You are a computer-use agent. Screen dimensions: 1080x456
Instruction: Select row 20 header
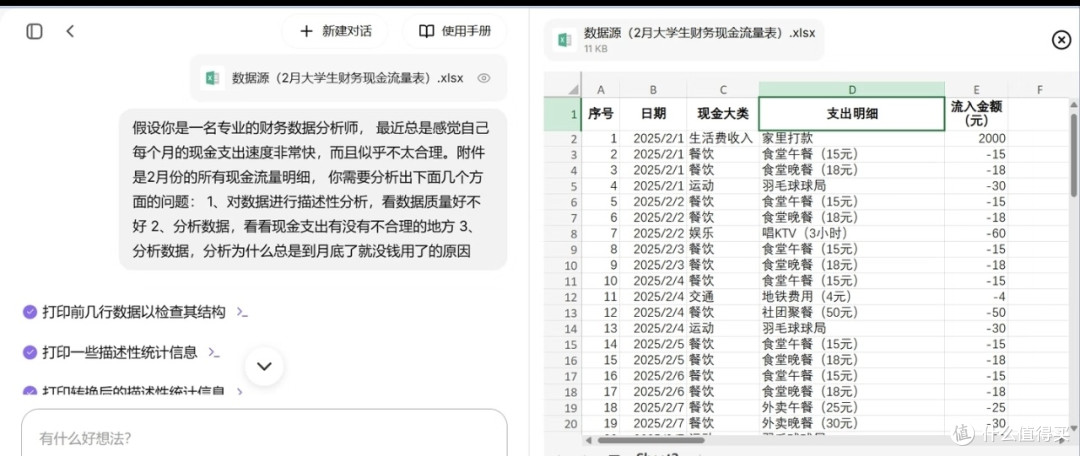[563, 424]
